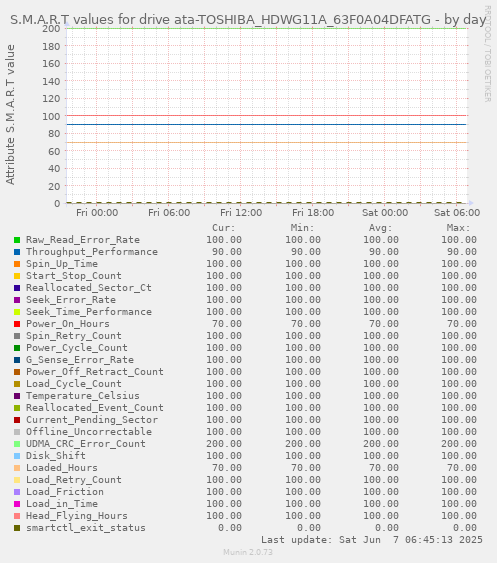This screenshot has height=563, width=497.
Task: Click the Head_Flying_Hours legend label
Action: coord(77,516)
